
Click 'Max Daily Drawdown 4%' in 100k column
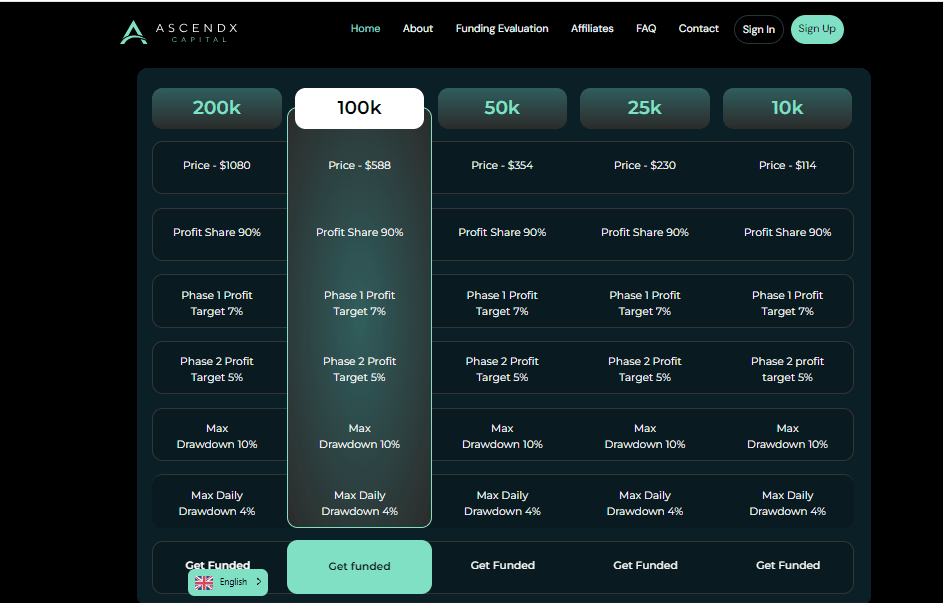[x=359, y=503]
